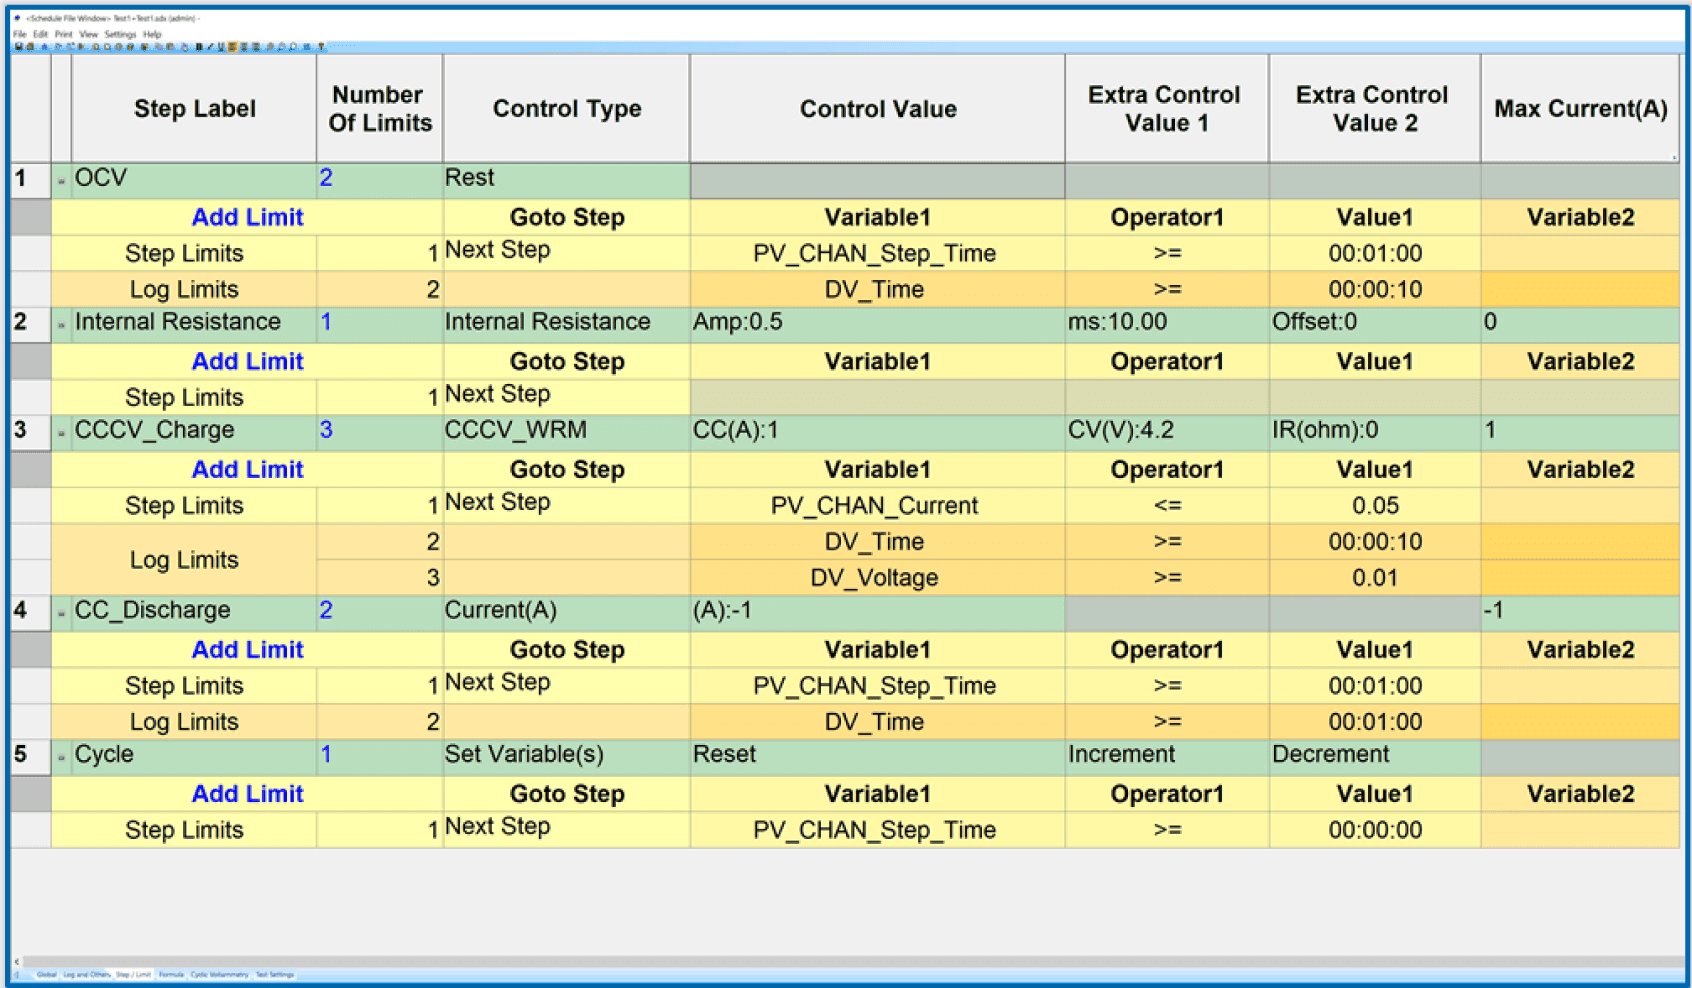Viewport: 1692px width, 988px height.
Task: Click the <= operator cell
Action: pyautogui.click(x=1167, y=505)
